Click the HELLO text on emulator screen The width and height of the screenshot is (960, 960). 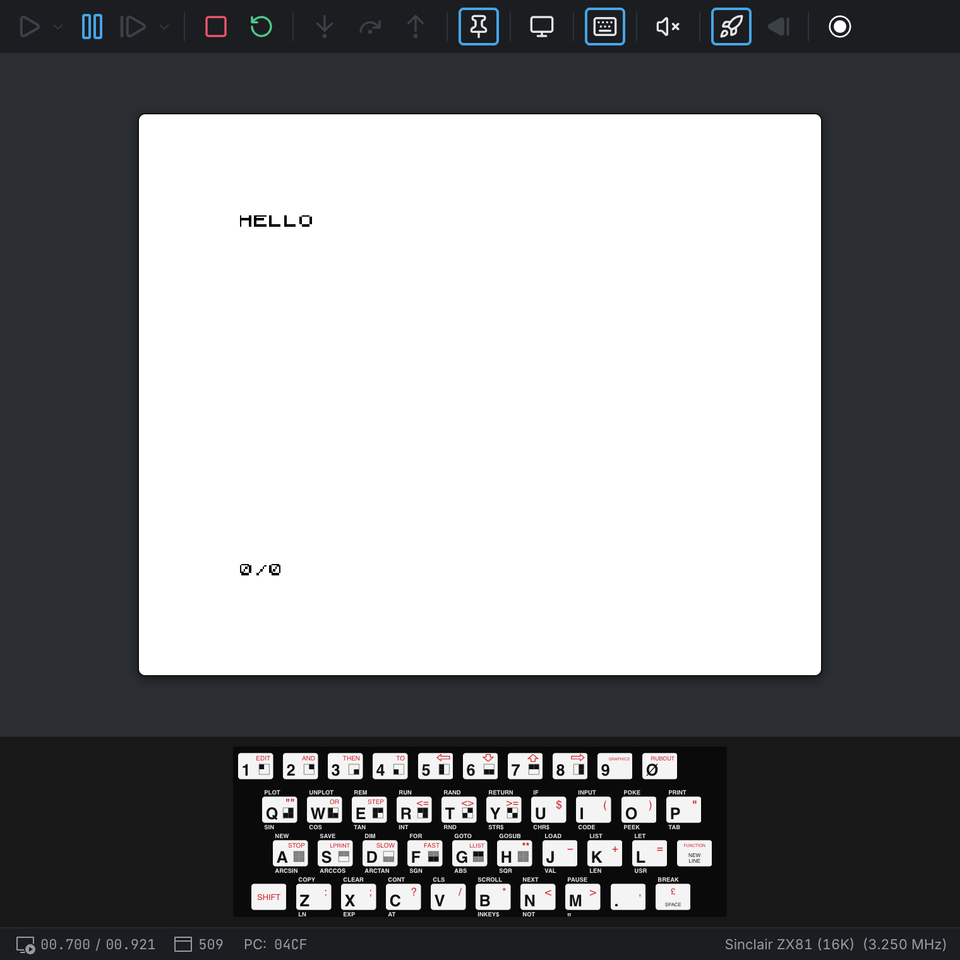[276, 221]
